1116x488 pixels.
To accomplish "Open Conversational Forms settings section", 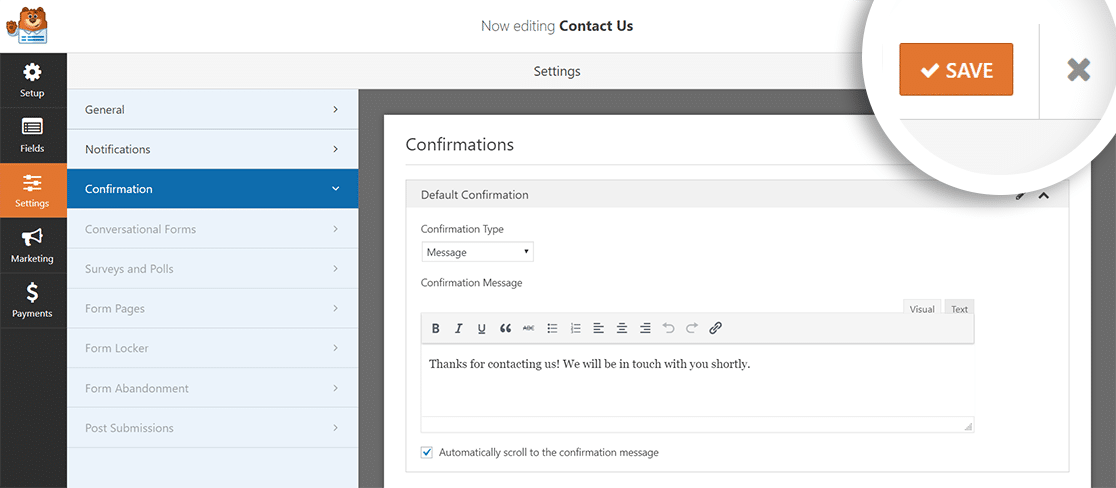I will pyautogui.click(x=212, y=229).
